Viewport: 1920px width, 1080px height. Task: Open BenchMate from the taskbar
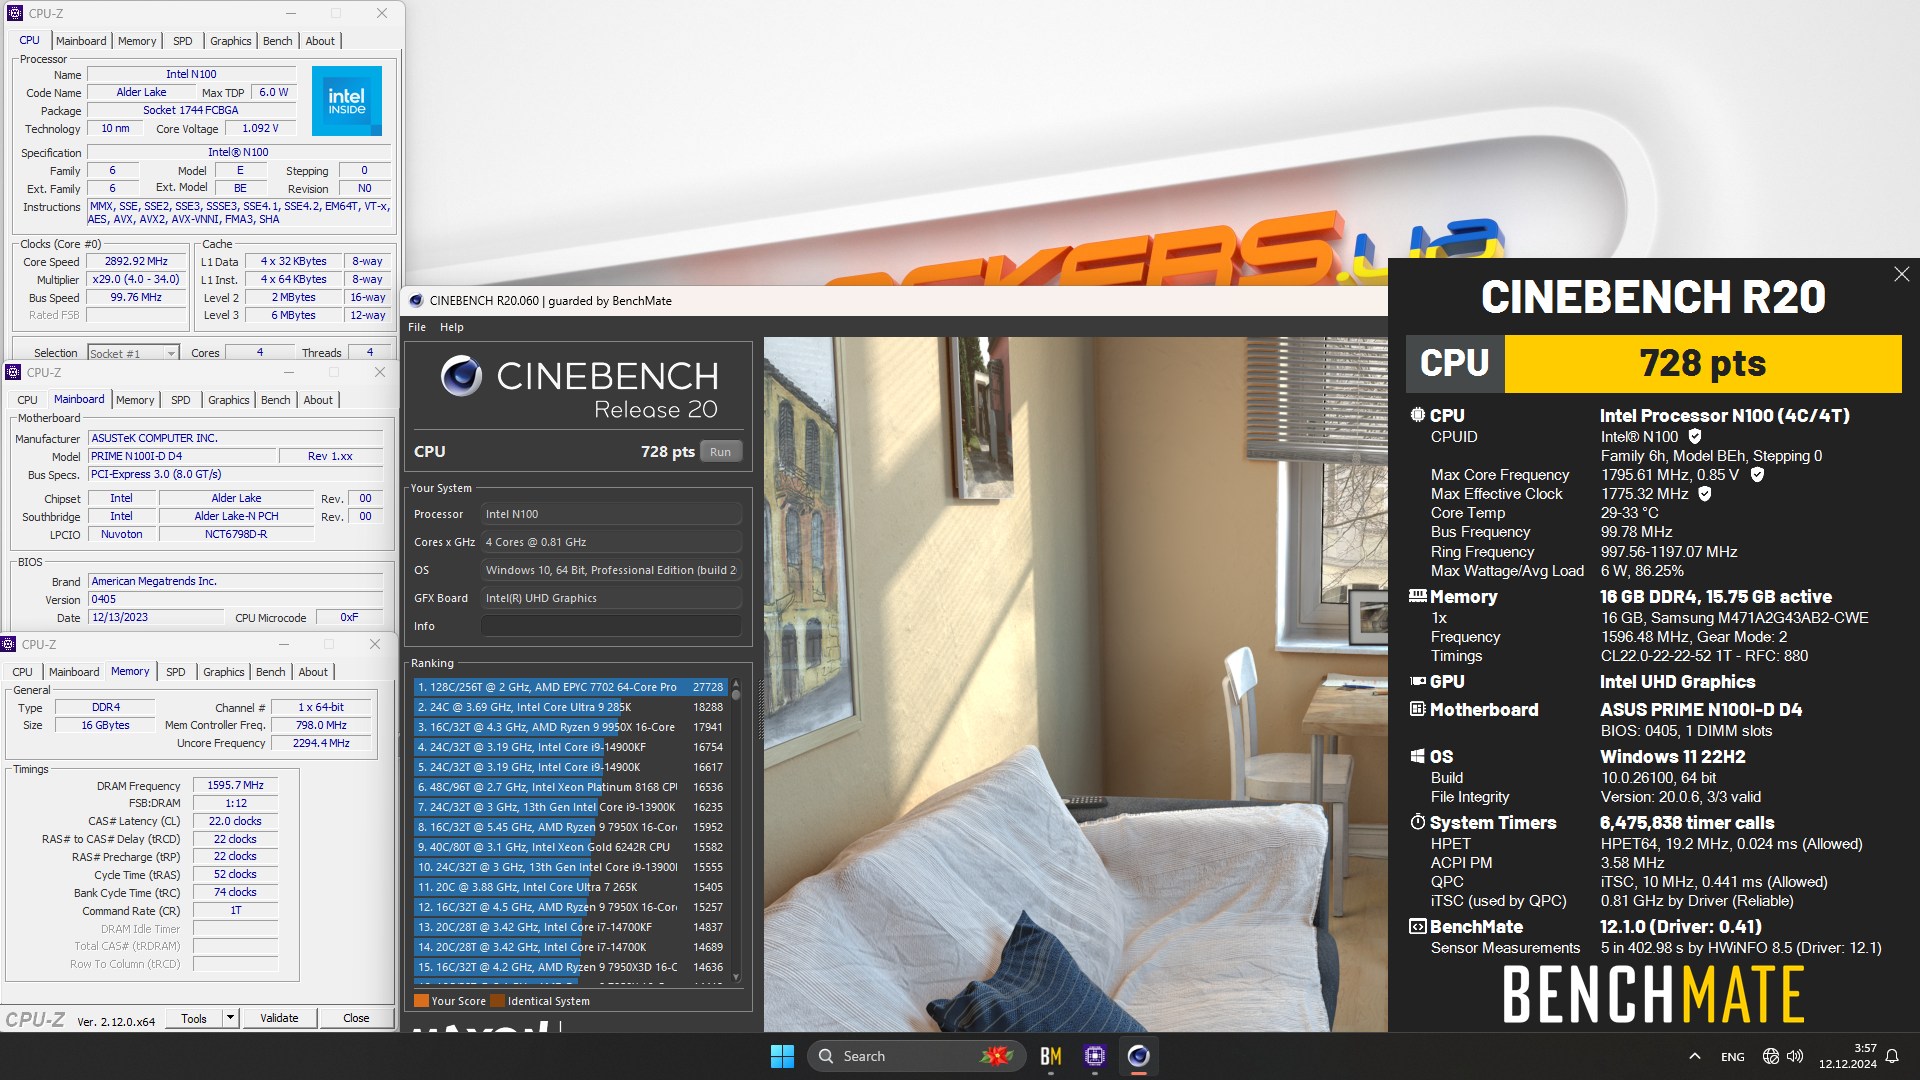tap(1050, 1056)
